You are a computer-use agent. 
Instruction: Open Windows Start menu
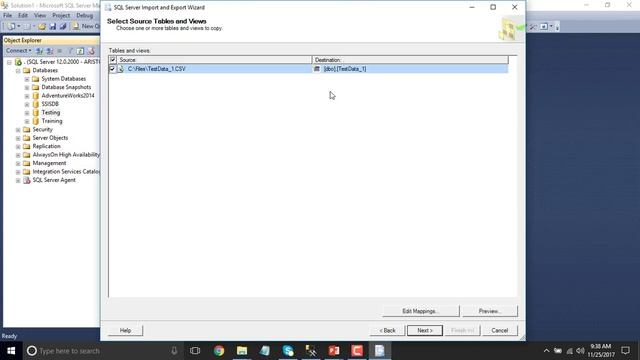pyautogui.click(x=11, y=351)
